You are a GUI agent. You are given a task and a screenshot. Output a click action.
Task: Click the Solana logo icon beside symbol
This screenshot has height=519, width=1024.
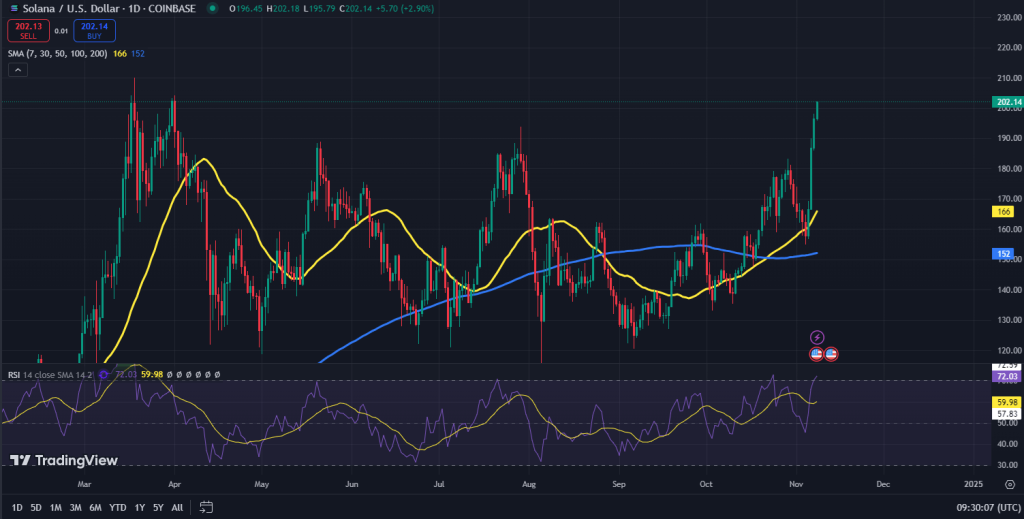(x=13, y=8)
